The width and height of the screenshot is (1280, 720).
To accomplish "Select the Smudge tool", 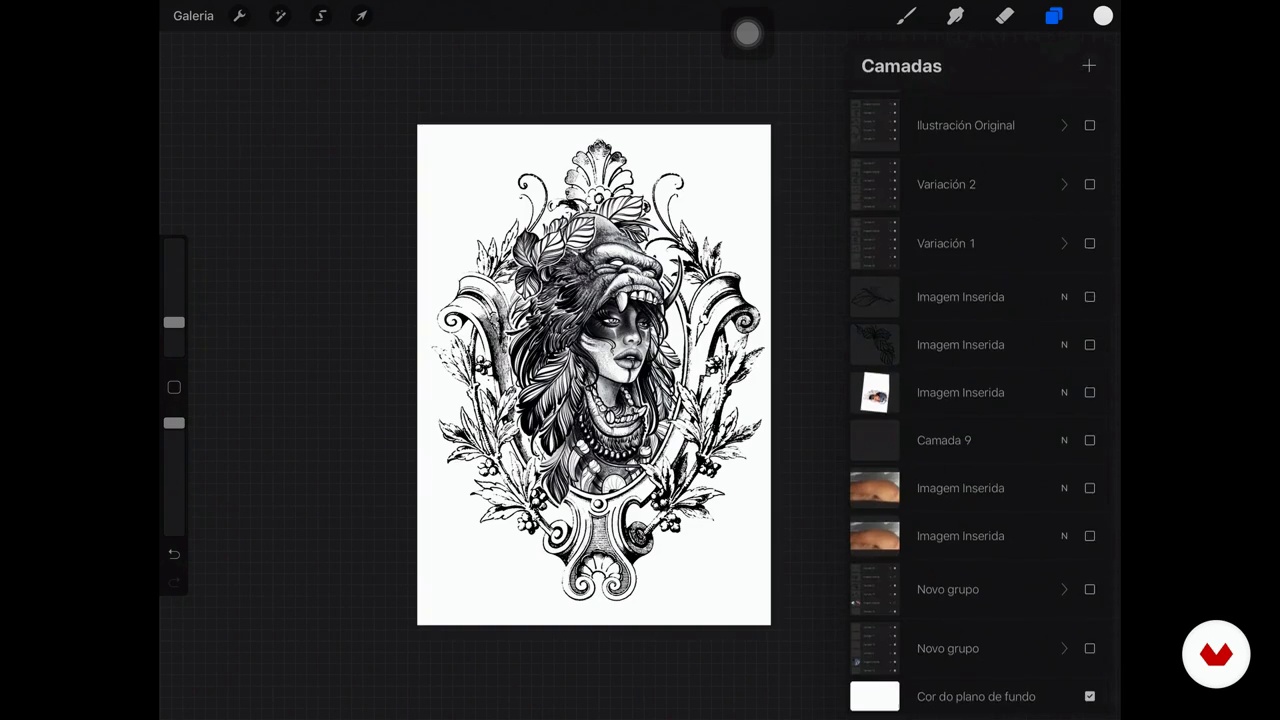I will coord(955,16).
